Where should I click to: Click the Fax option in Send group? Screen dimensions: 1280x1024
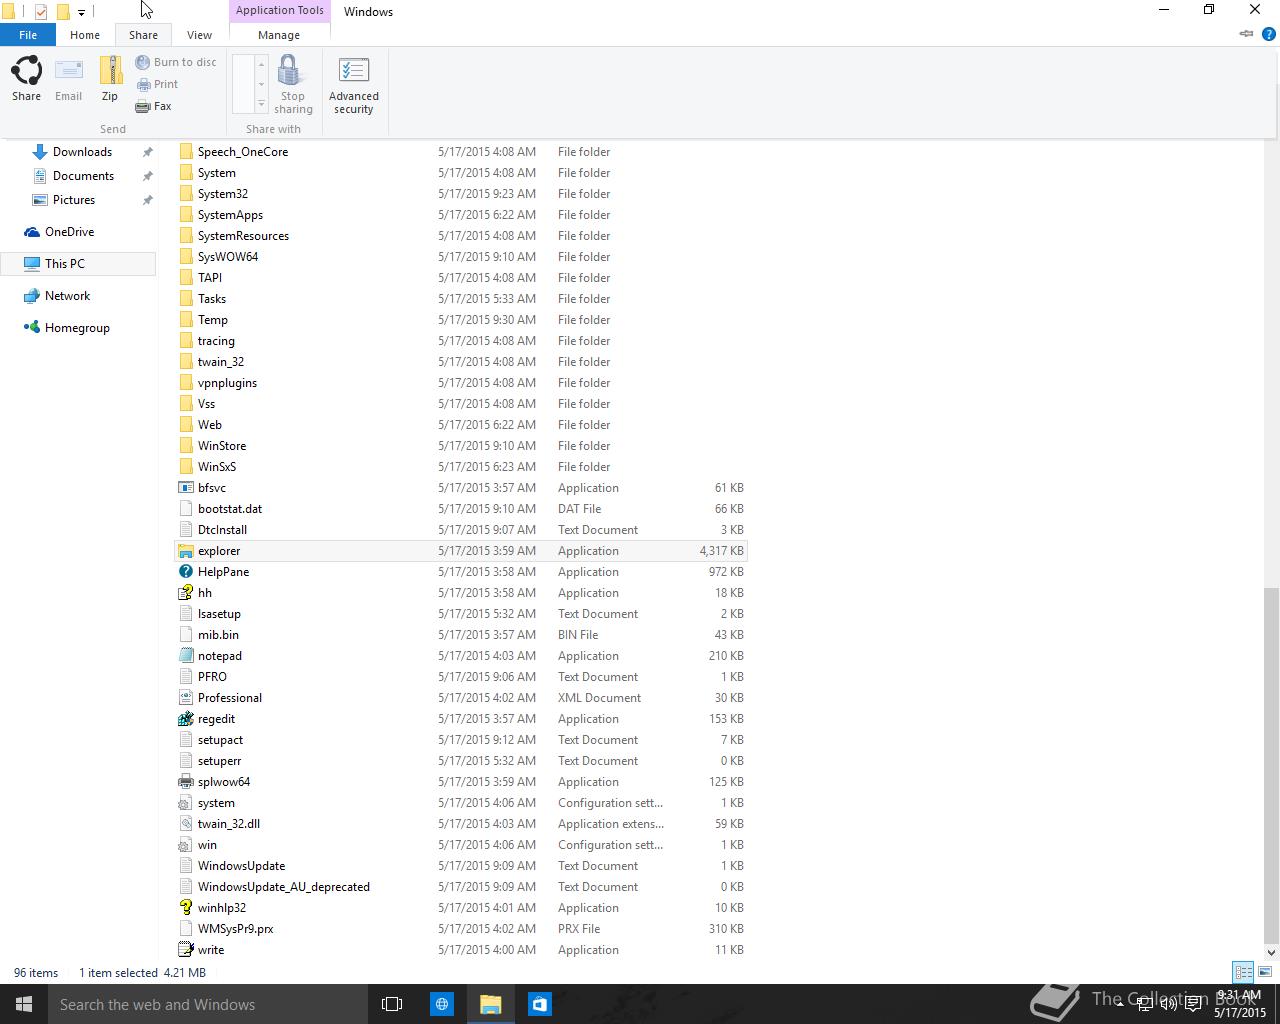[x=154, y=106]
